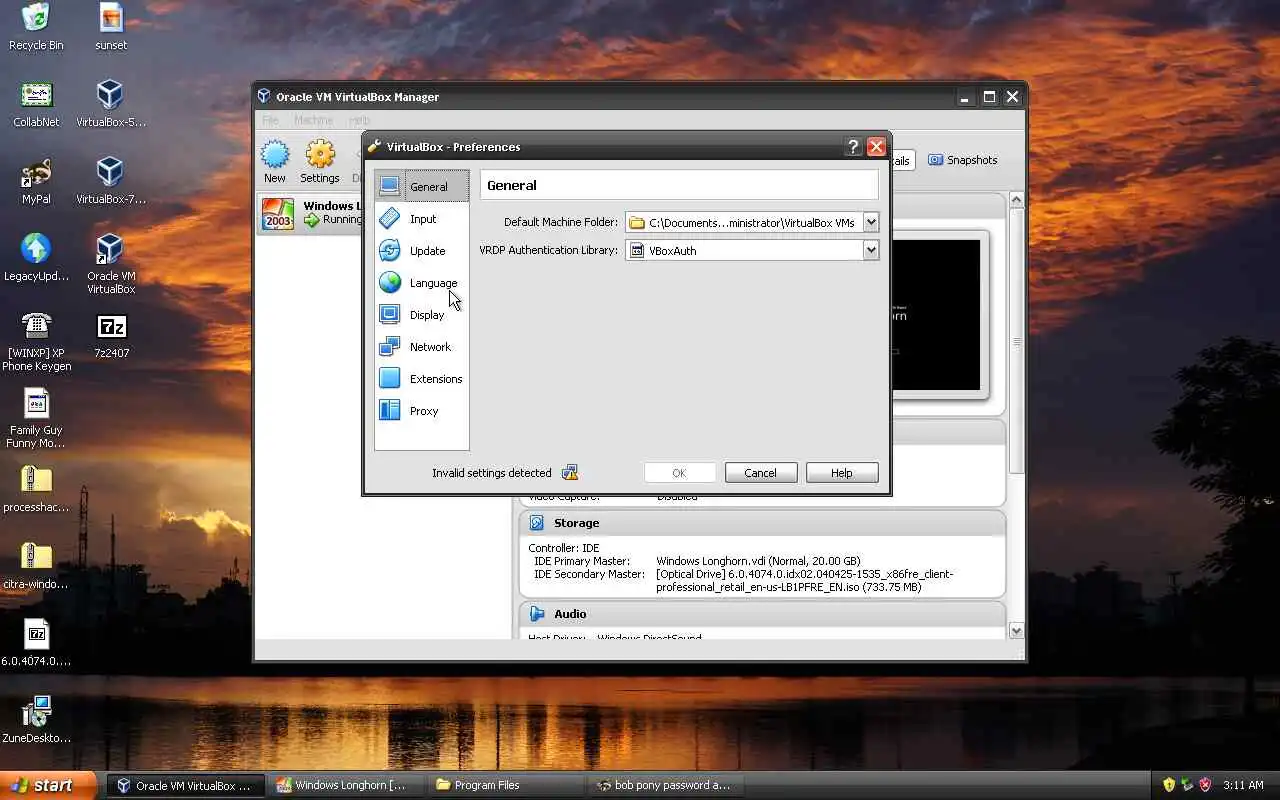Image resolution: width=1280 pixels, height=800 pixels.
Task: Open Display preferences page
Action: point(422,314)
